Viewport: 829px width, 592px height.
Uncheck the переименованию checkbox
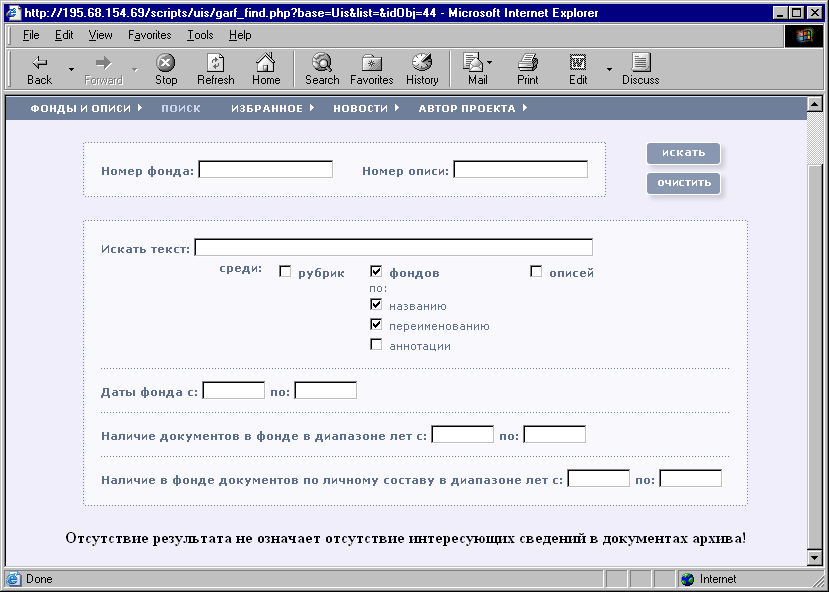click(x=376, y=325)
